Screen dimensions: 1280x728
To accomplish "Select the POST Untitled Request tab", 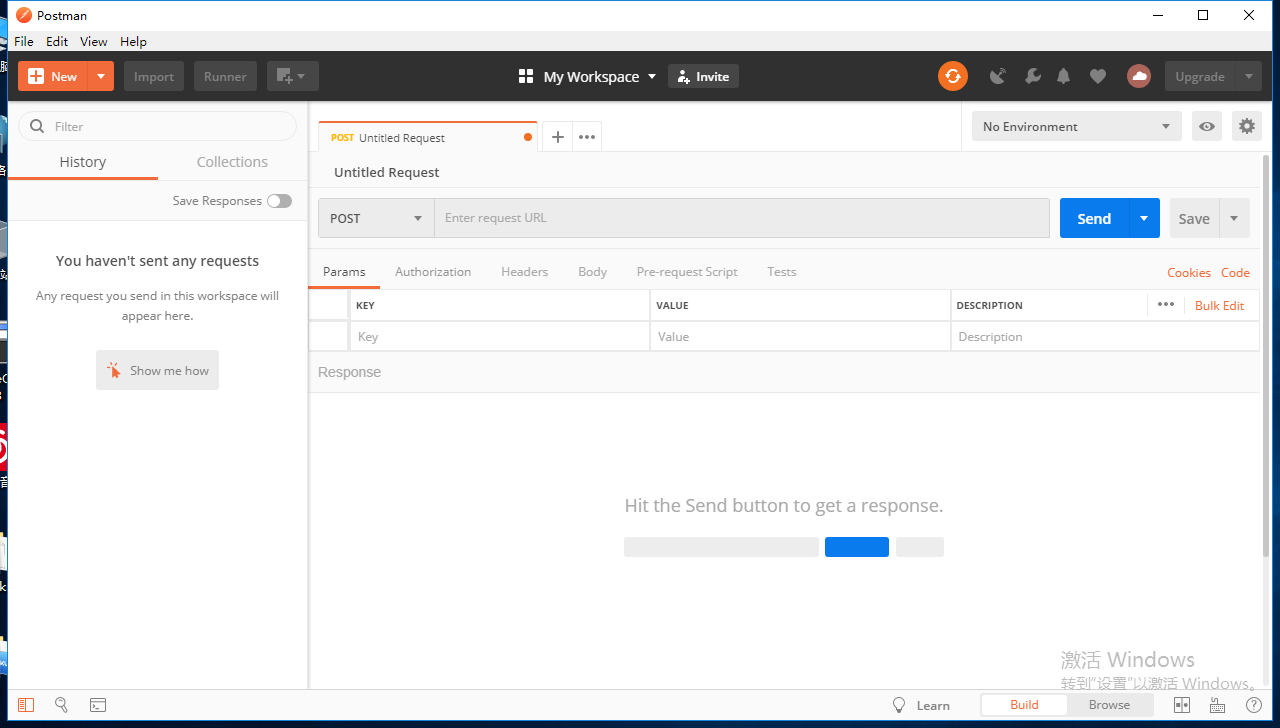I will tap(428, 137).
